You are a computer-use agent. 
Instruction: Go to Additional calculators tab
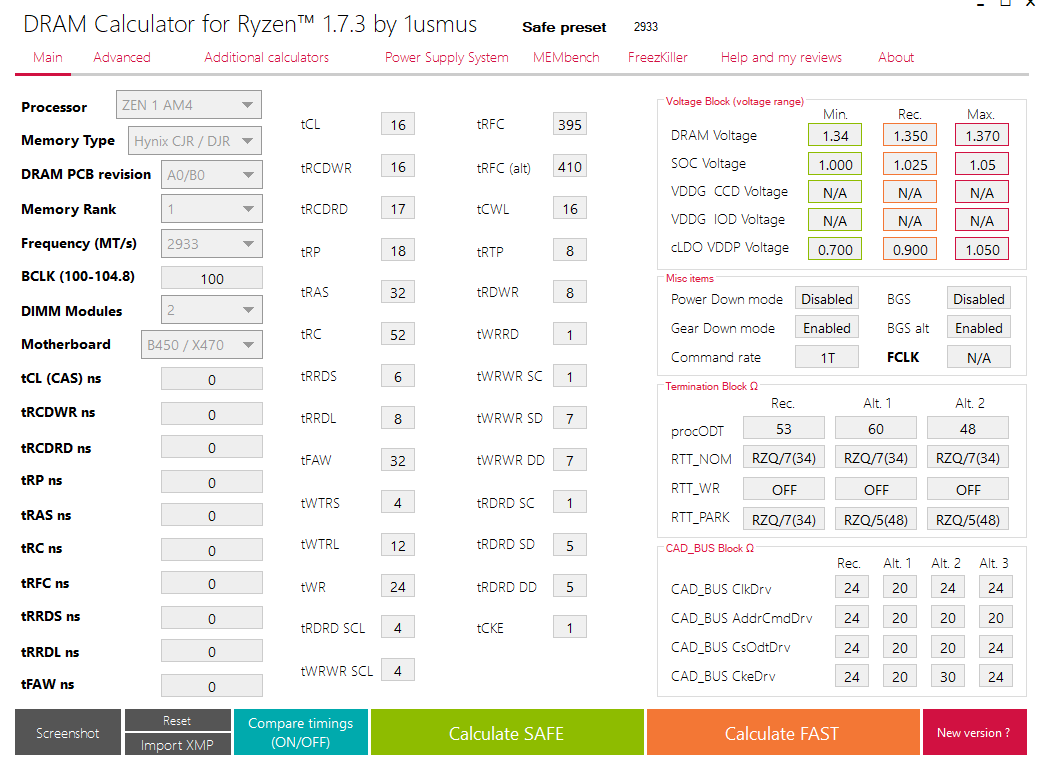tap(266, 57)
